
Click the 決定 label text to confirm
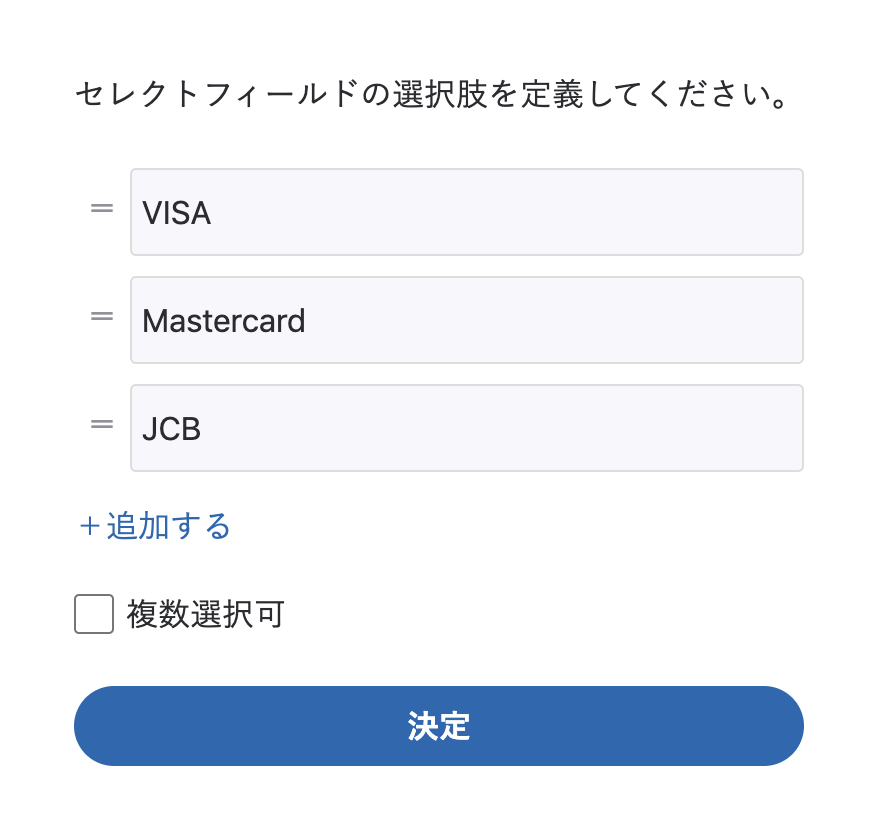[x=438, y=727]
